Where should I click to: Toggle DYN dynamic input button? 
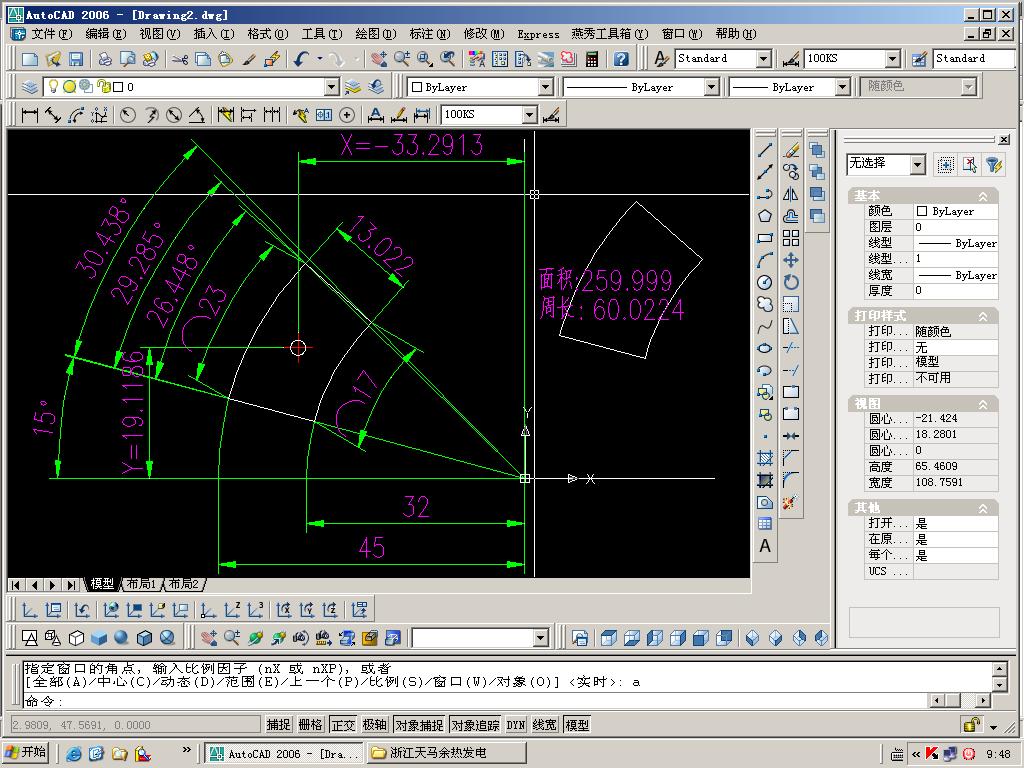click(516, 725)
